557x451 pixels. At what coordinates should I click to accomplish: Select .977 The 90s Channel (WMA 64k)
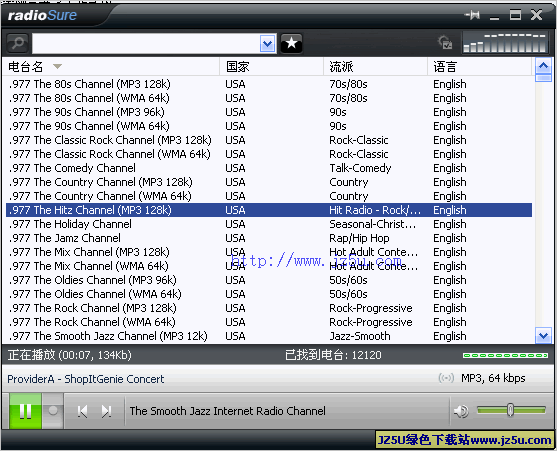[269, 126]
